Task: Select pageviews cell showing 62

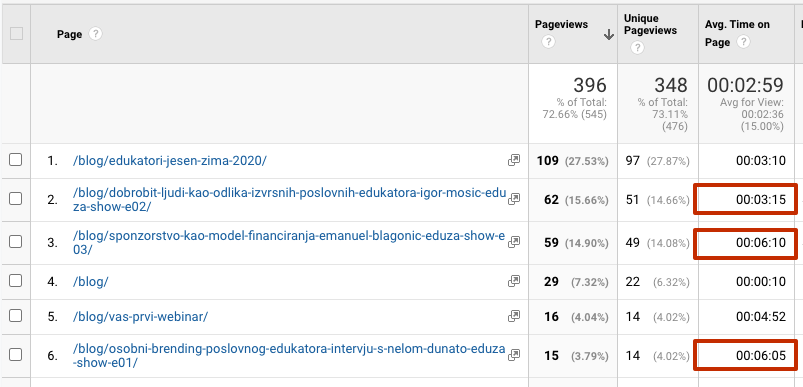Action: (551, 200)
